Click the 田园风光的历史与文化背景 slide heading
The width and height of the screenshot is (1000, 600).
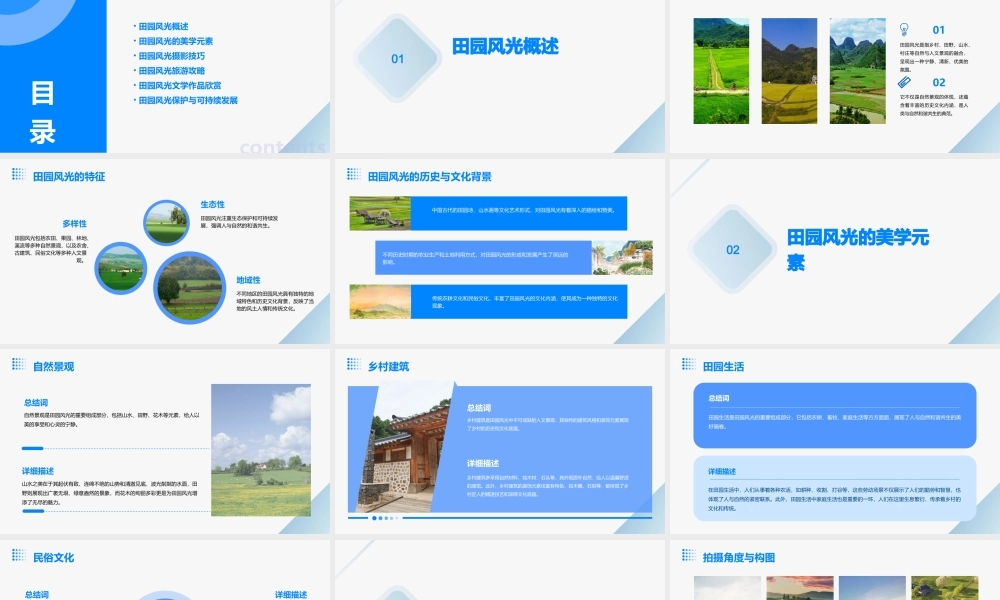[x=430, y=177]
